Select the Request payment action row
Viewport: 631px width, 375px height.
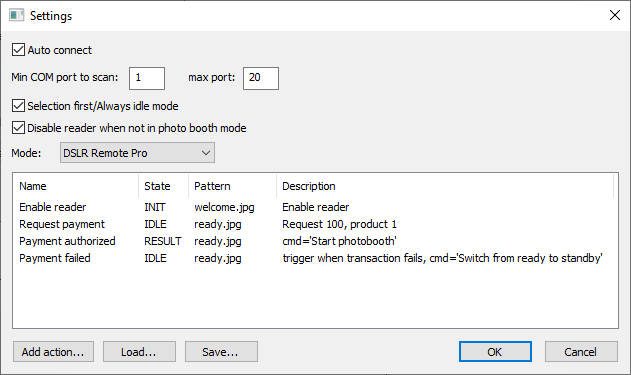315,224
